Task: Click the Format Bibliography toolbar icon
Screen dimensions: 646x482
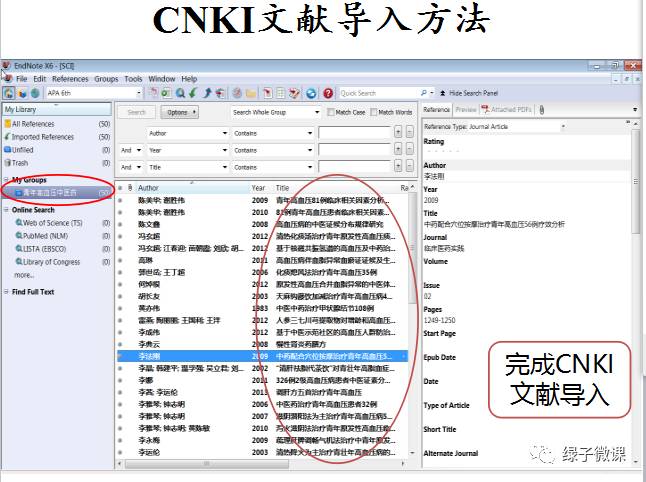Action: tap(281, 93)
